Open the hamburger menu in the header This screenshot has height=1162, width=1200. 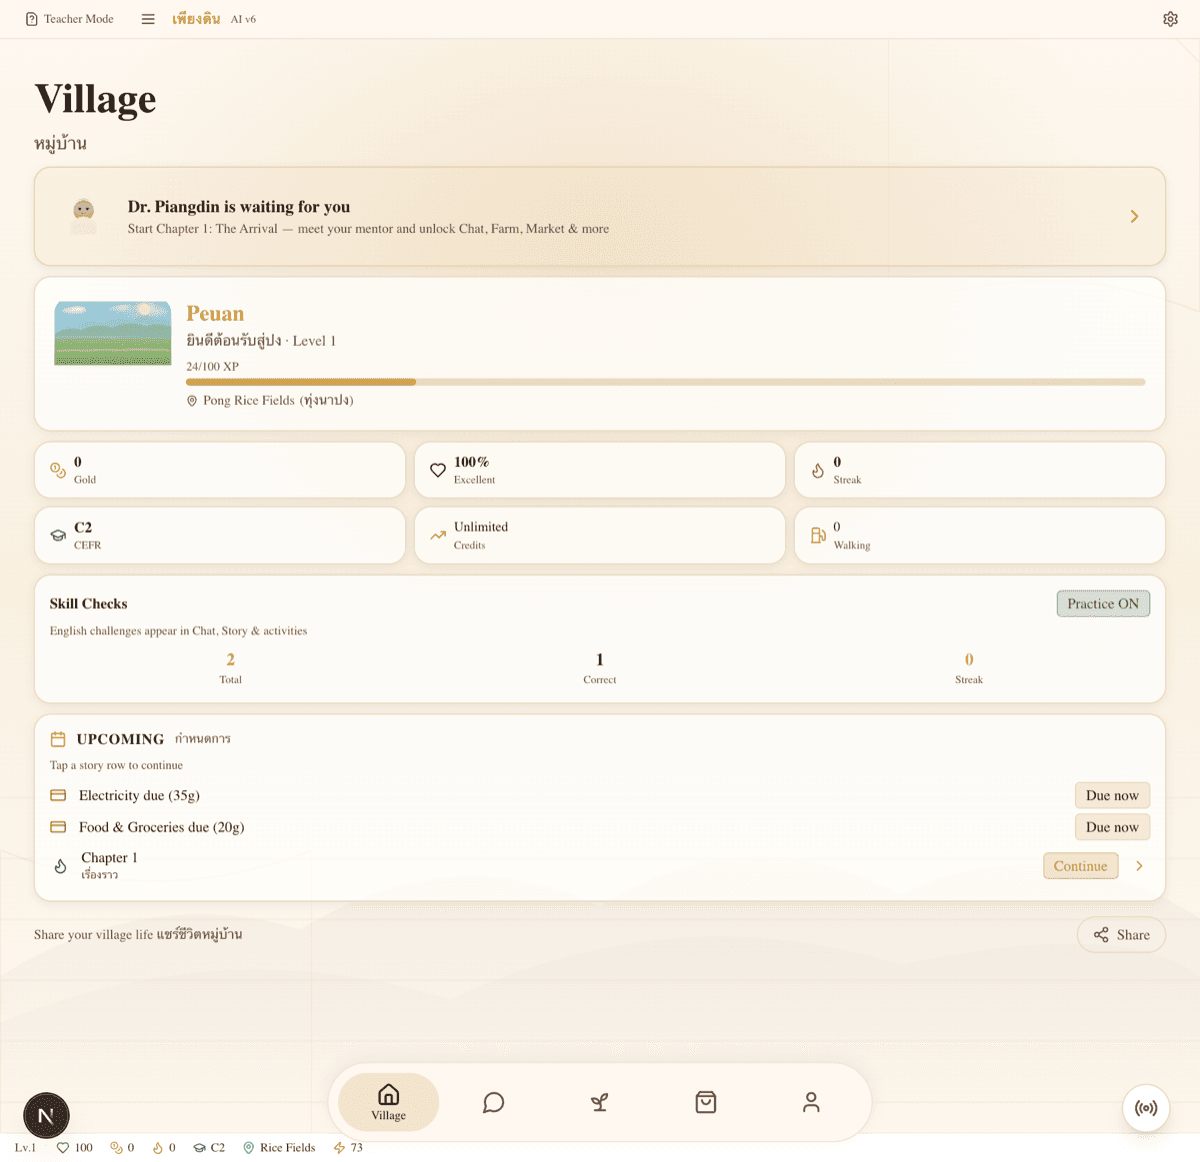pyautogui.click(x=148, y=18)
